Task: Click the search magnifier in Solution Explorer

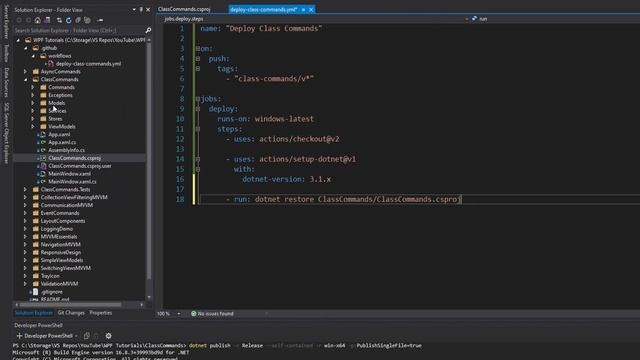Action: 148,30
